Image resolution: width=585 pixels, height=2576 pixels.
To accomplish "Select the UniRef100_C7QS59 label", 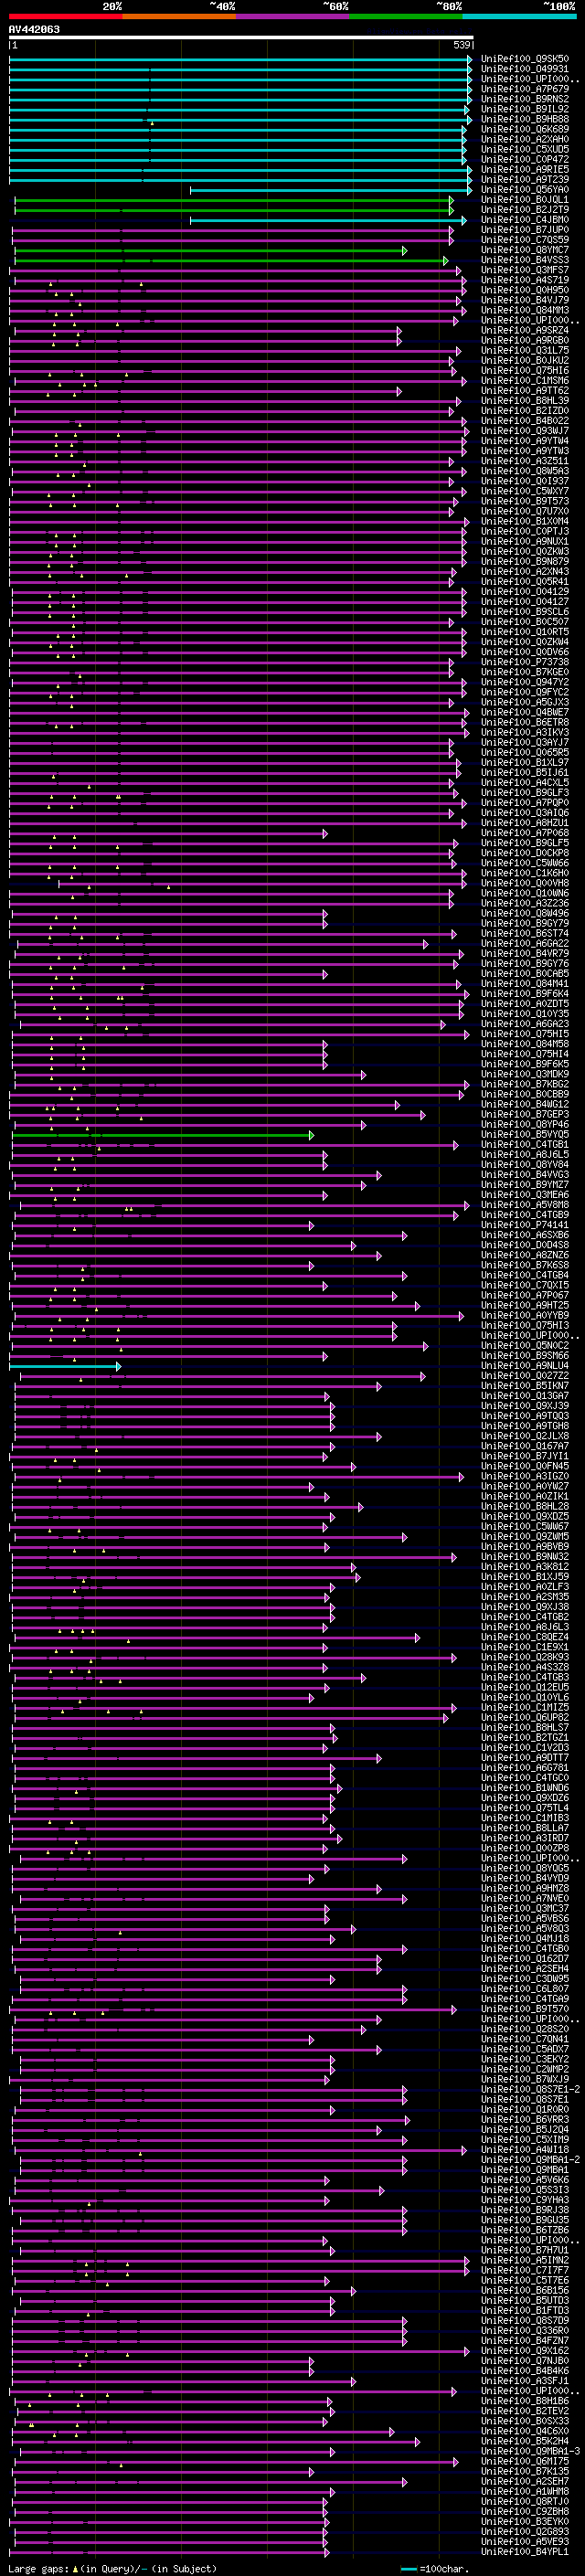I will 525,240.
